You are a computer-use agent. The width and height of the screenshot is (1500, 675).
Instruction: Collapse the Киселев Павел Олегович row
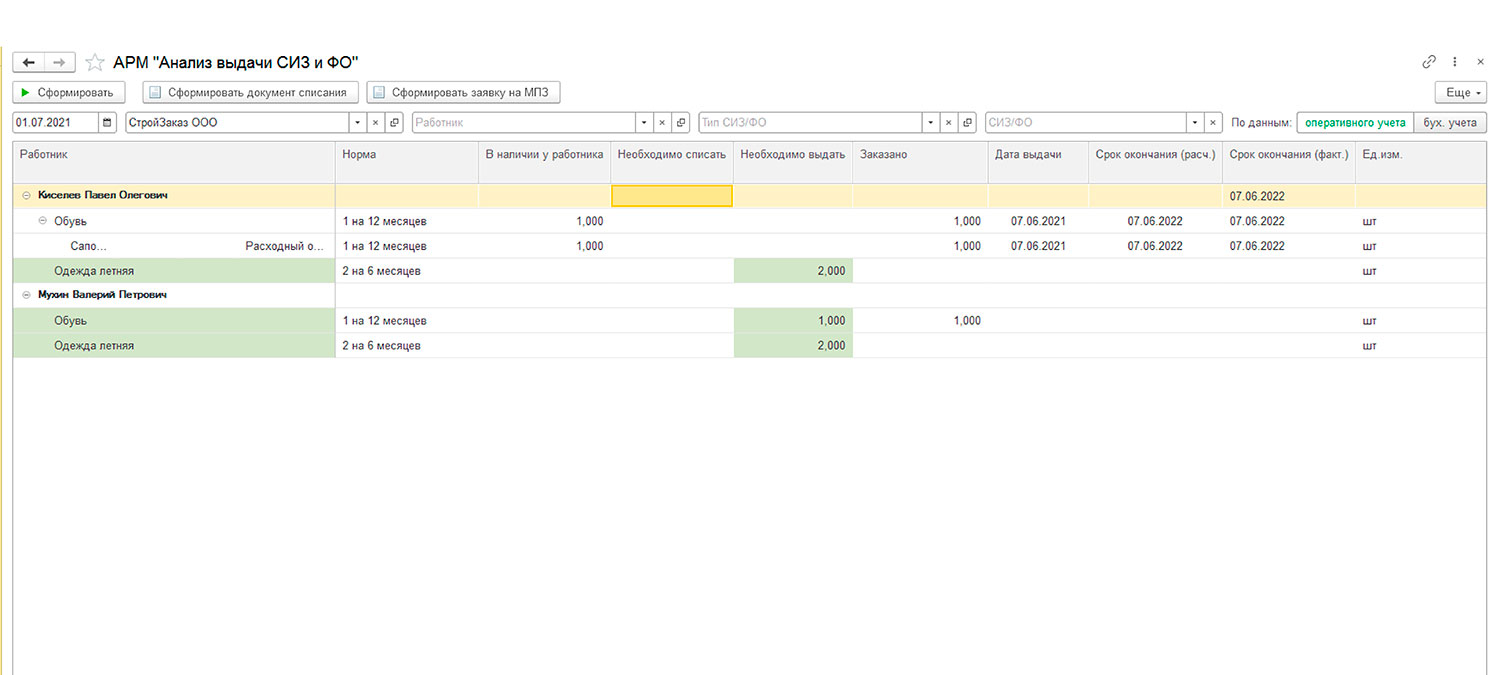pos(26,196)
